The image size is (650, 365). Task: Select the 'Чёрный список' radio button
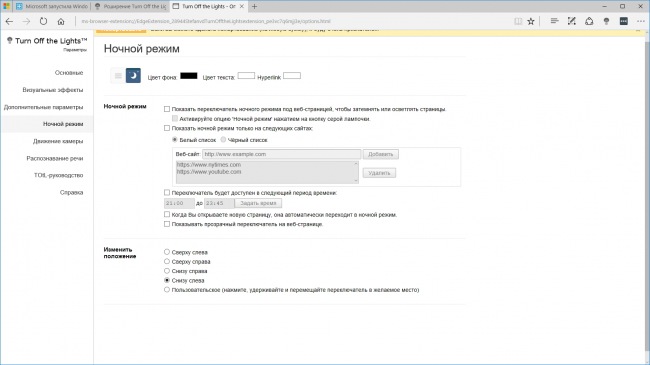tap(223, 140)
